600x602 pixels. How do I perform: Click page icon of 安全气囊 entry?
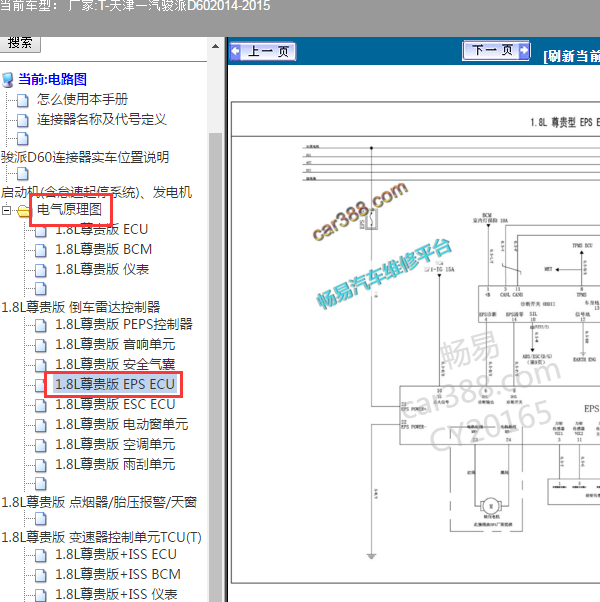coord(41,366)
